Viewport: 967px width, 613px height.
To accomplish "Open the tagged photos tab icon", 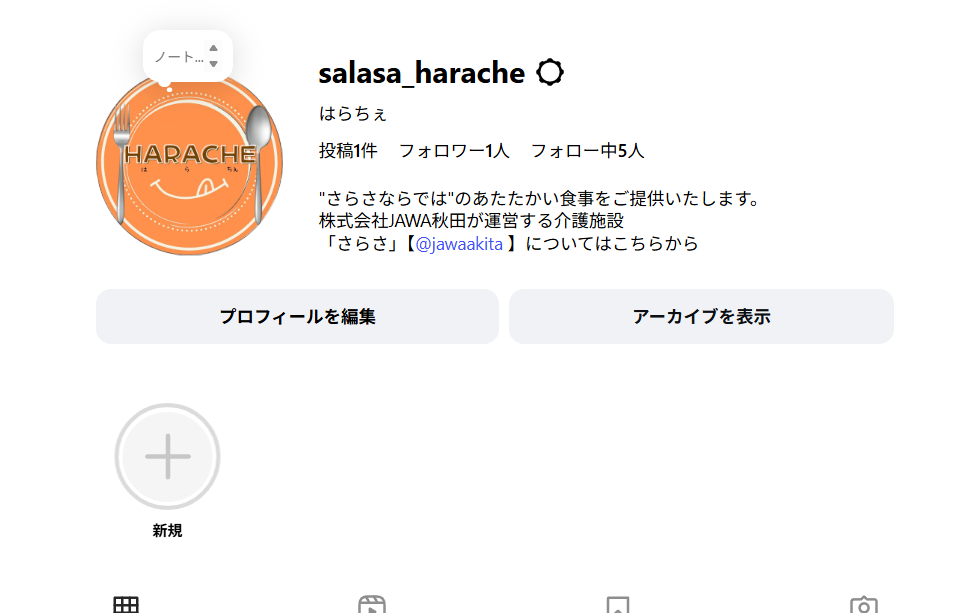I will point(863,604).
